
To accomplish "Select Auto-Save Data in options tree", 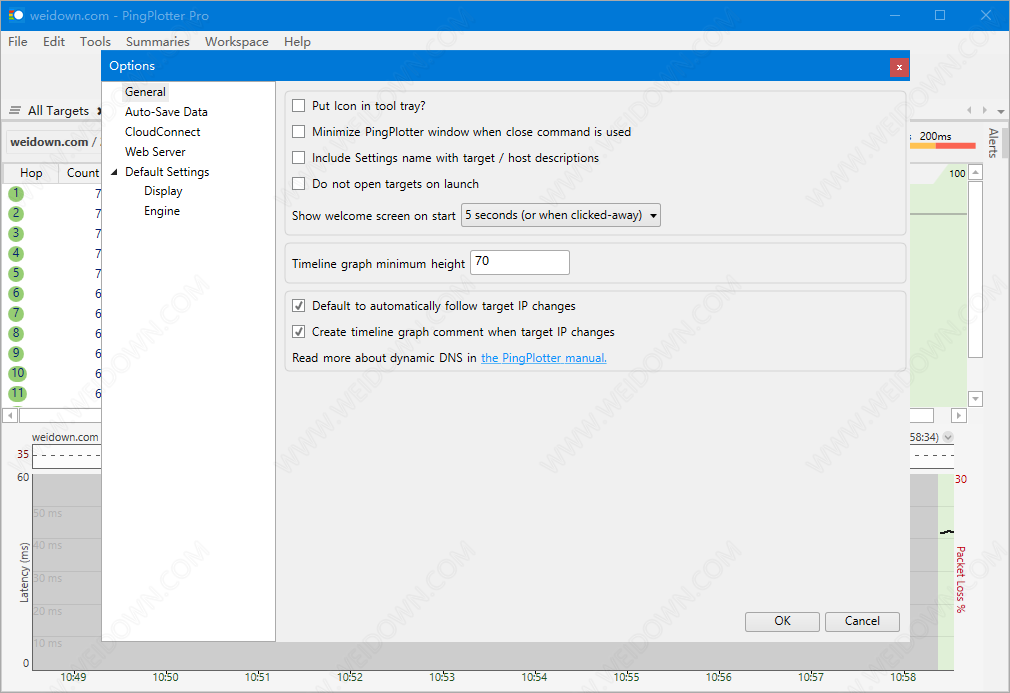I will coord(166,111).
